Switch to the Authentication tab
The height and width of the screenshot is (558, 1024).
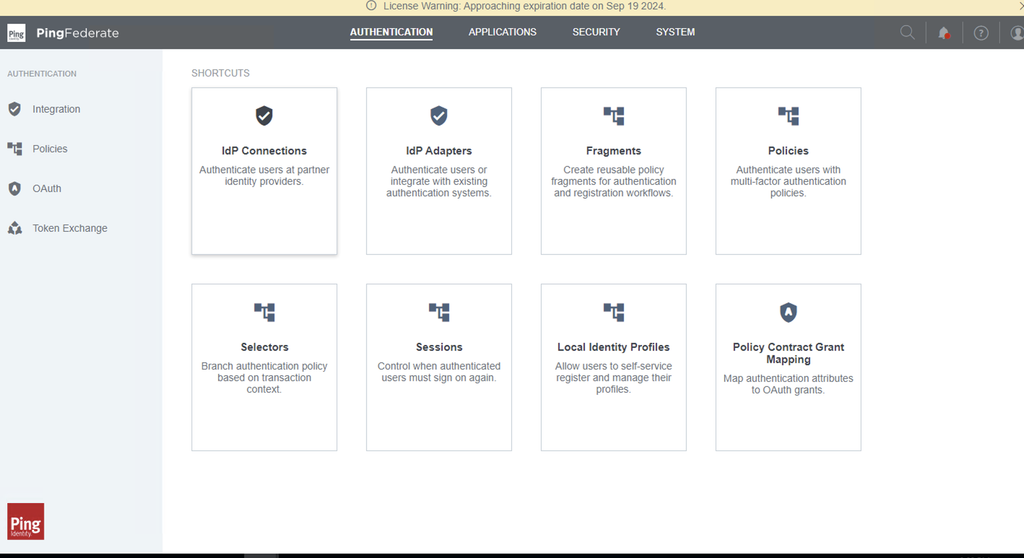tap(391, 32)
